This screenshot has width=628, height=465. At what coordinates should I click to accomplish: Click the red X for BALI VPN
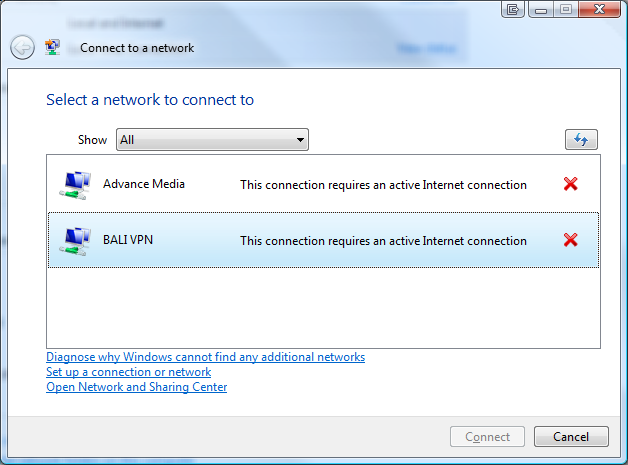(570, 240)
